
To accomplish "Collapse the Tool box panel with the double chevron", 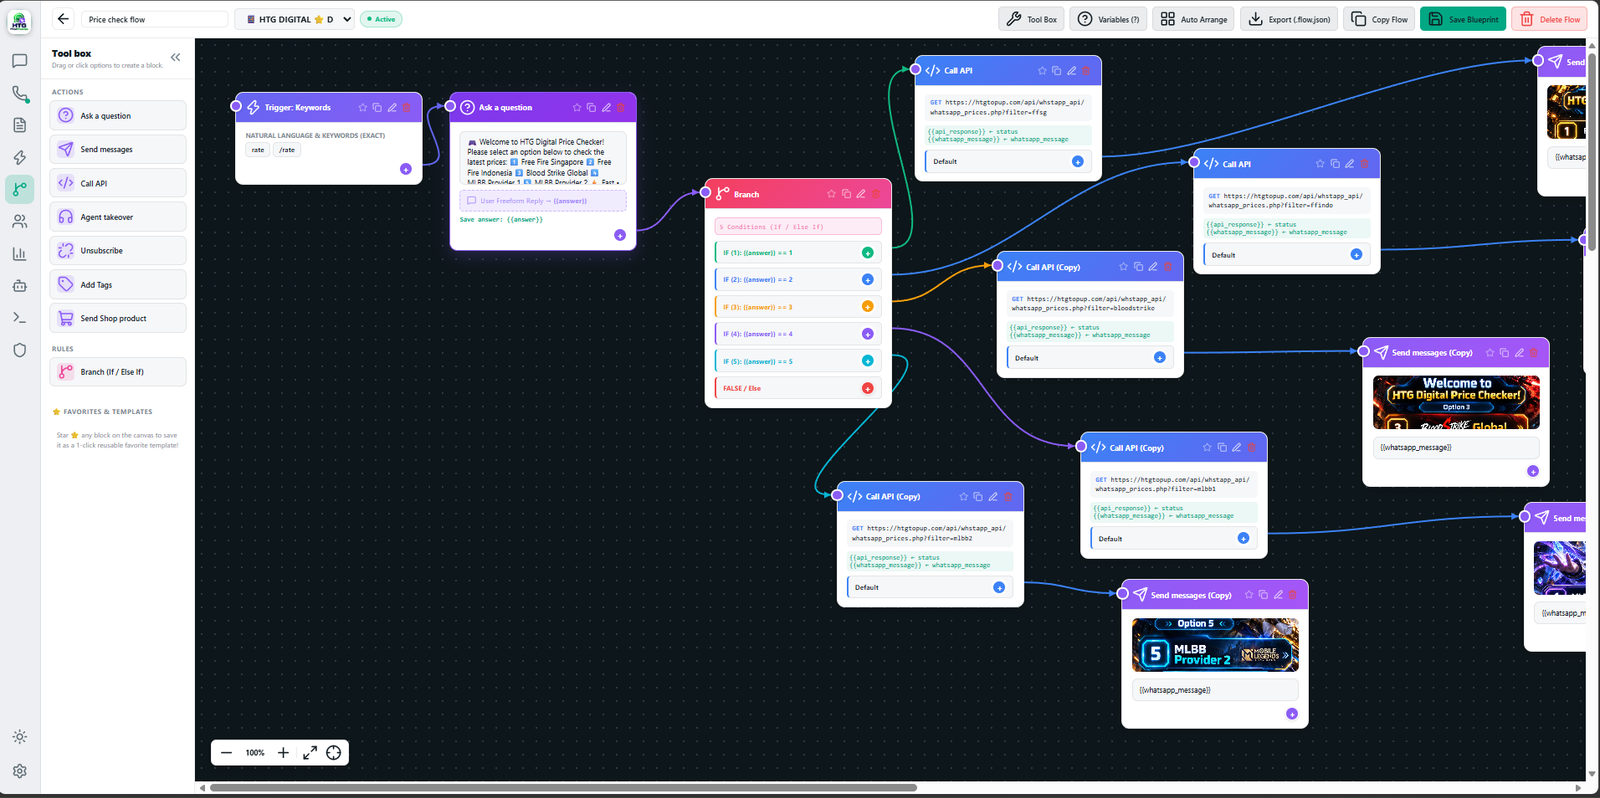I will (176, 57).
